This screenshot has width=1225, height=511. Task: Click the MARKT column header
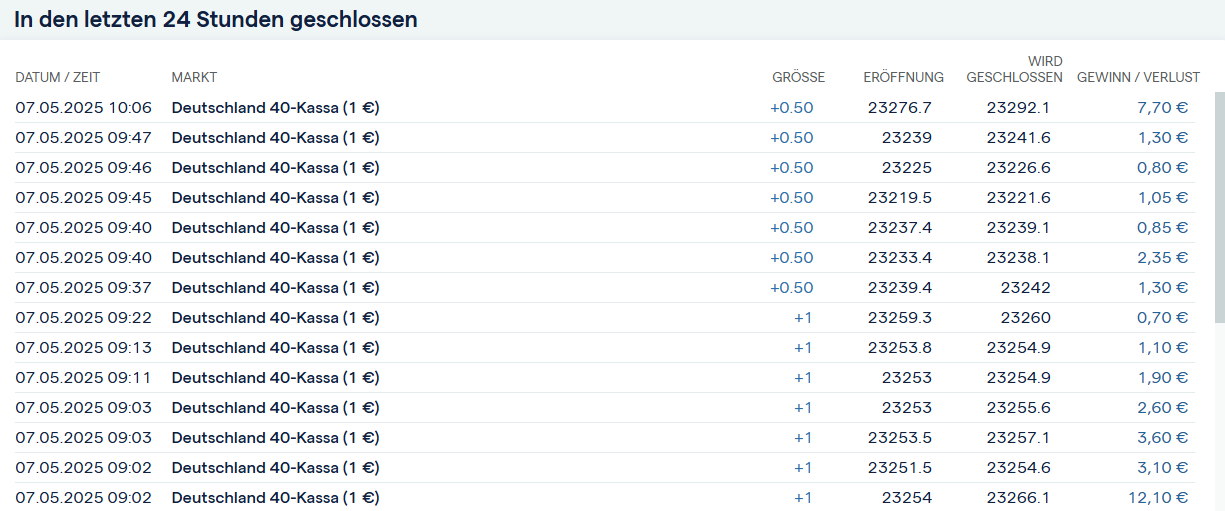(x=194, y=77)
